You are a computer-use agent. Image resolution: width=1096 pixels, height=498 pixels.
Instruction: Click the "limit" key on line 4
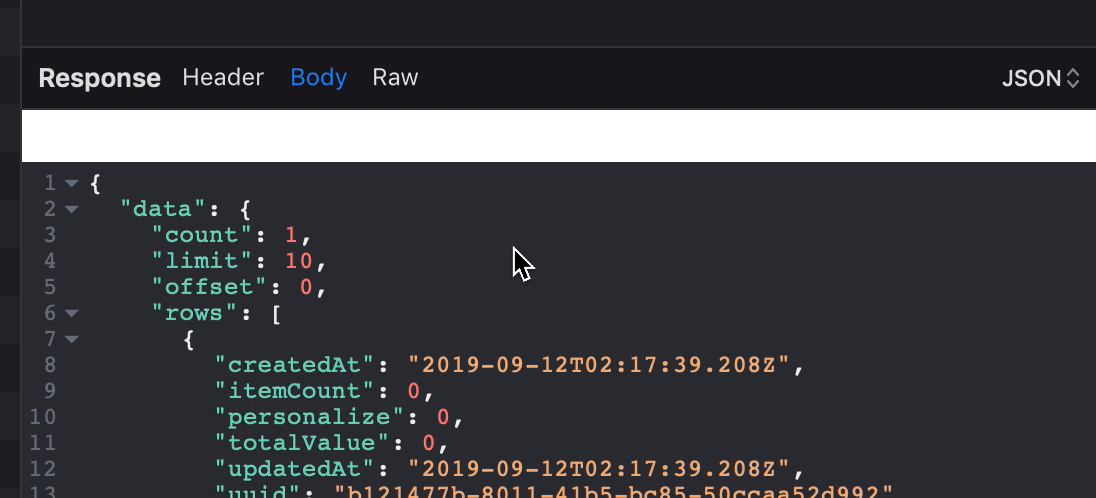[x=201, y=261]
